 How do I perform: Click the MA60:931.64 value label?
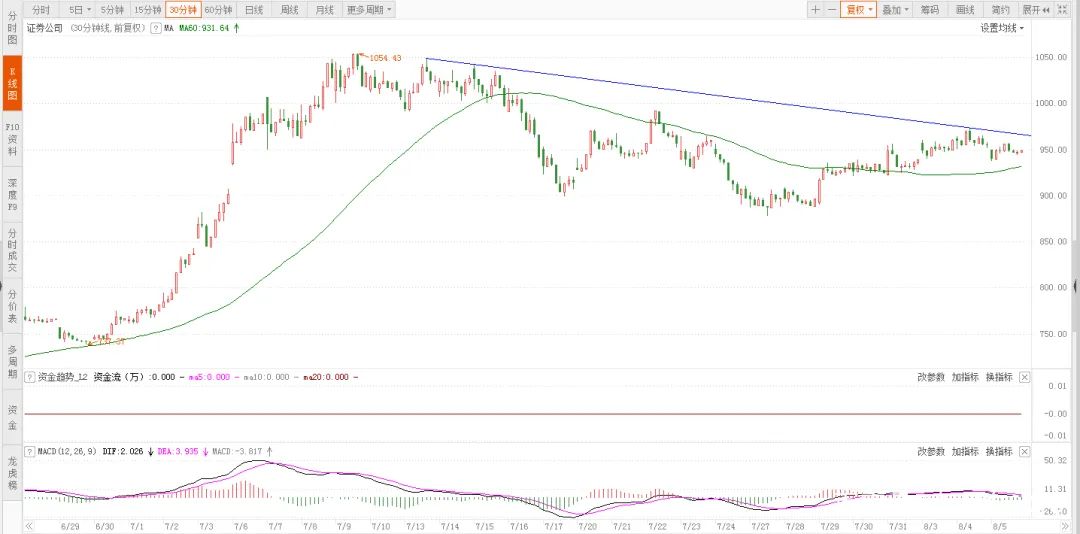[204, 28]
